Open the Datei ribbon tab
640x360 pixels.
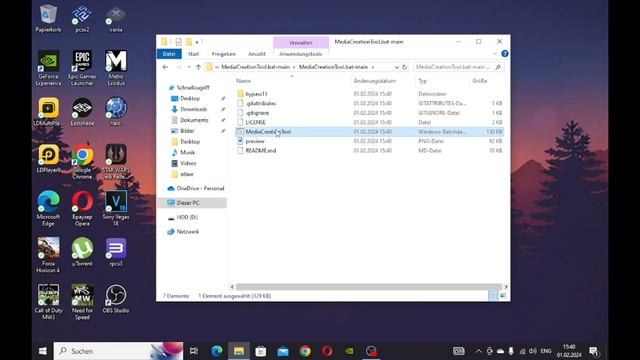click(169, 54)
